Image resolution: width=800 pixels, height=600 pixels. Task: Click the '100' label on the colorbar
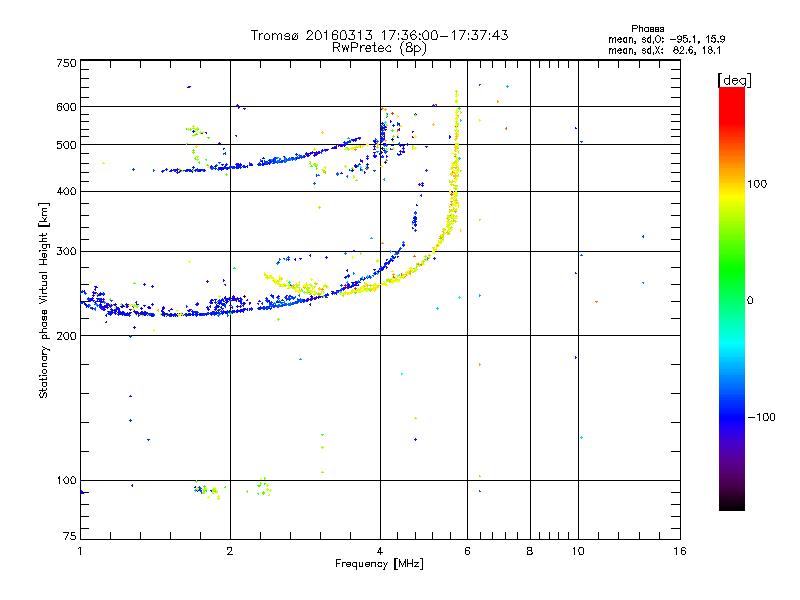pos(757,184)
